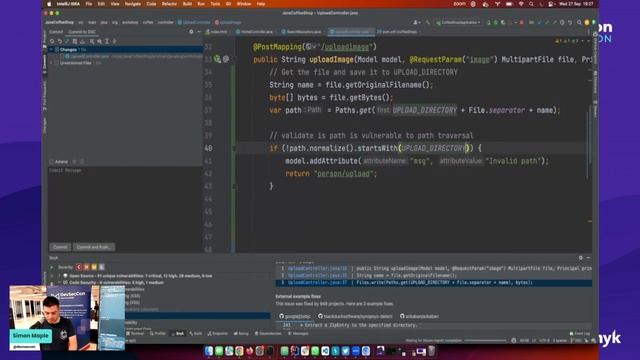Toggle the Low severity filter in Snyk
Screen dimensions: 640x360
[x=102, y=267]
